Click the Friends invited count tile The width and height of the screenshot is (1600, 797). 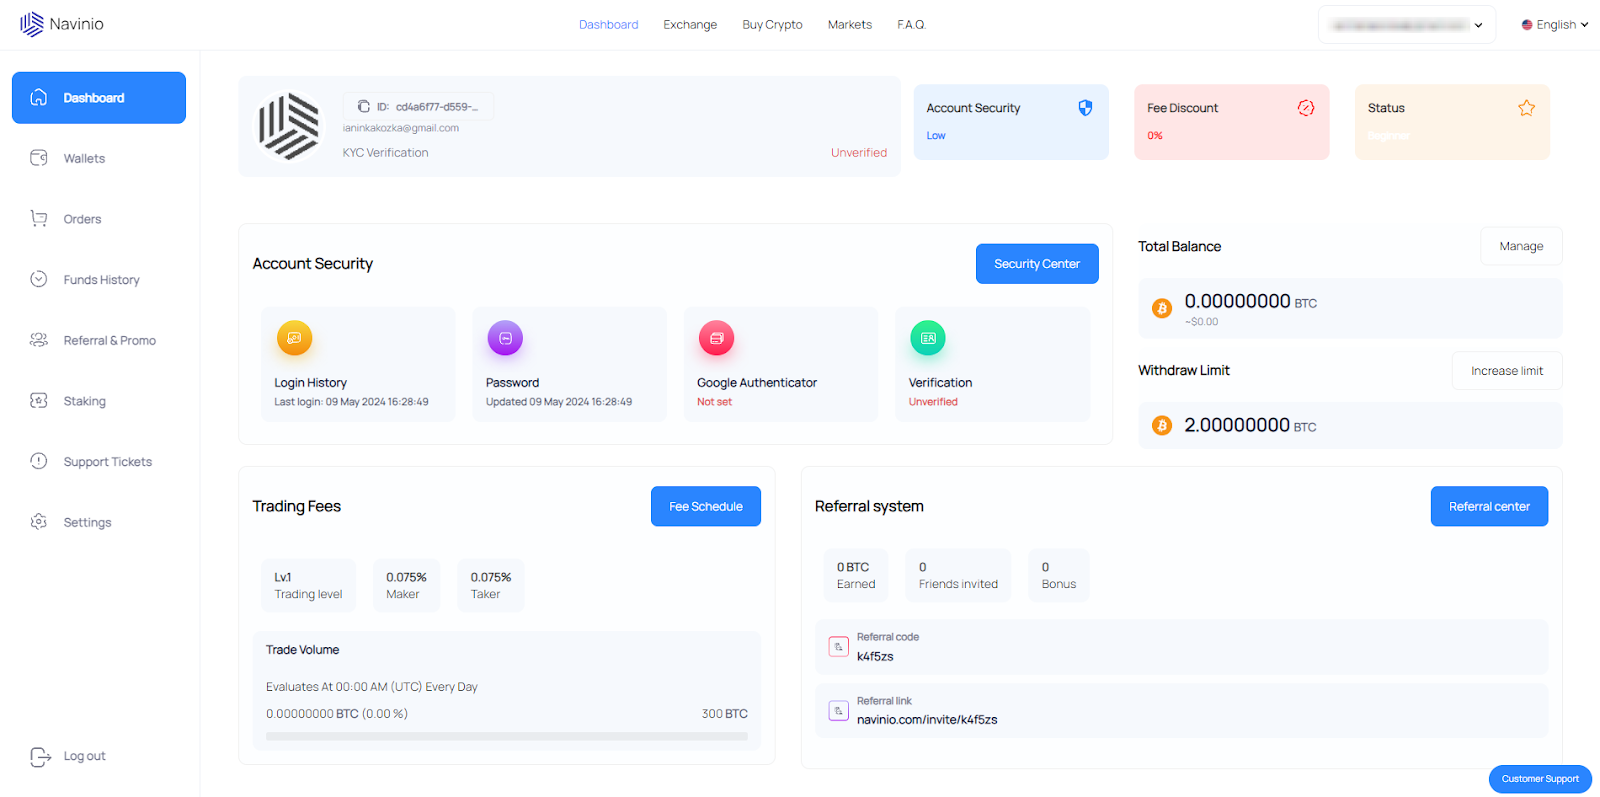click(x=958, y=575)
